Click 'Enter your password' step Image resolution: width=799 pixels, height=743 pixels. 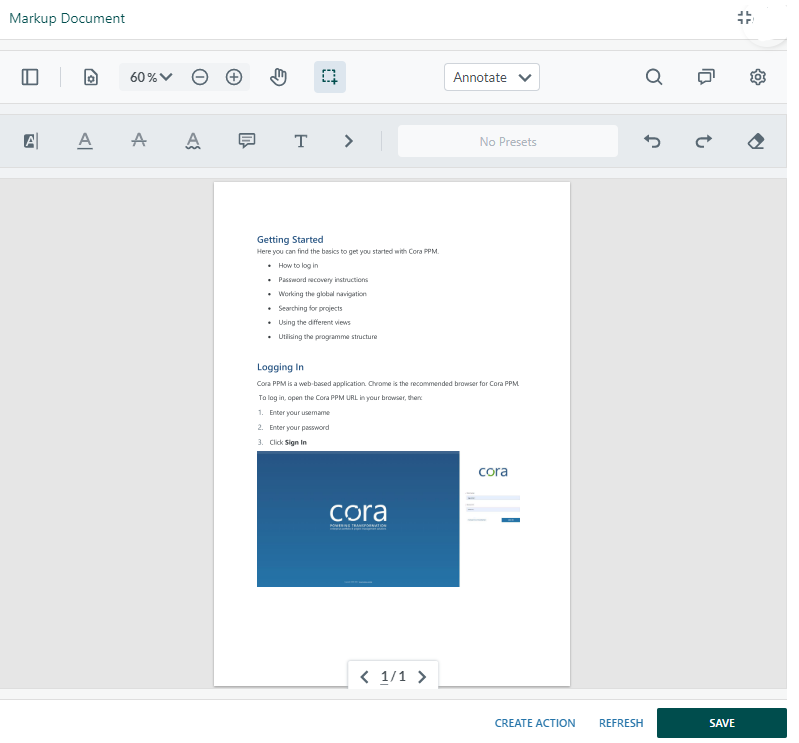299,428
